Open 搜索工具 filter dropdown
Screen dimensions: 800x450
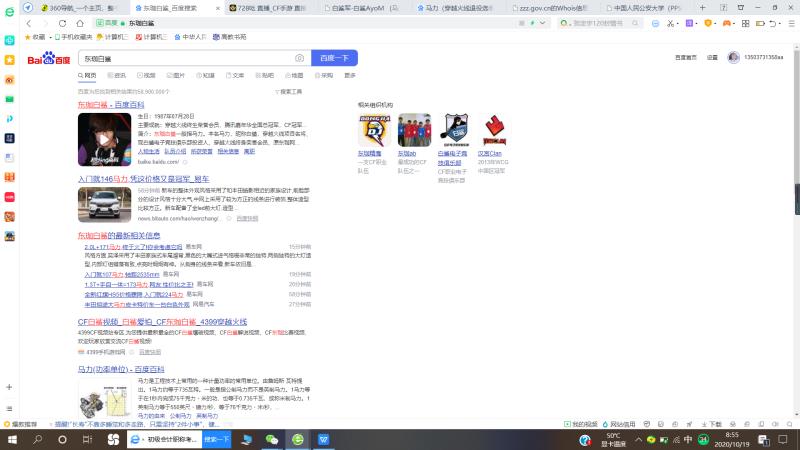tap(289, 92)
